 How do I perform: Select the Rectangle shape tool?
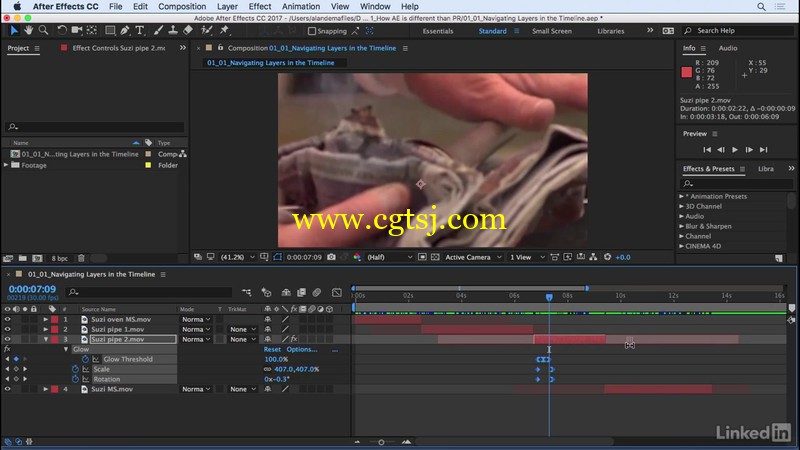pos(110,31)
